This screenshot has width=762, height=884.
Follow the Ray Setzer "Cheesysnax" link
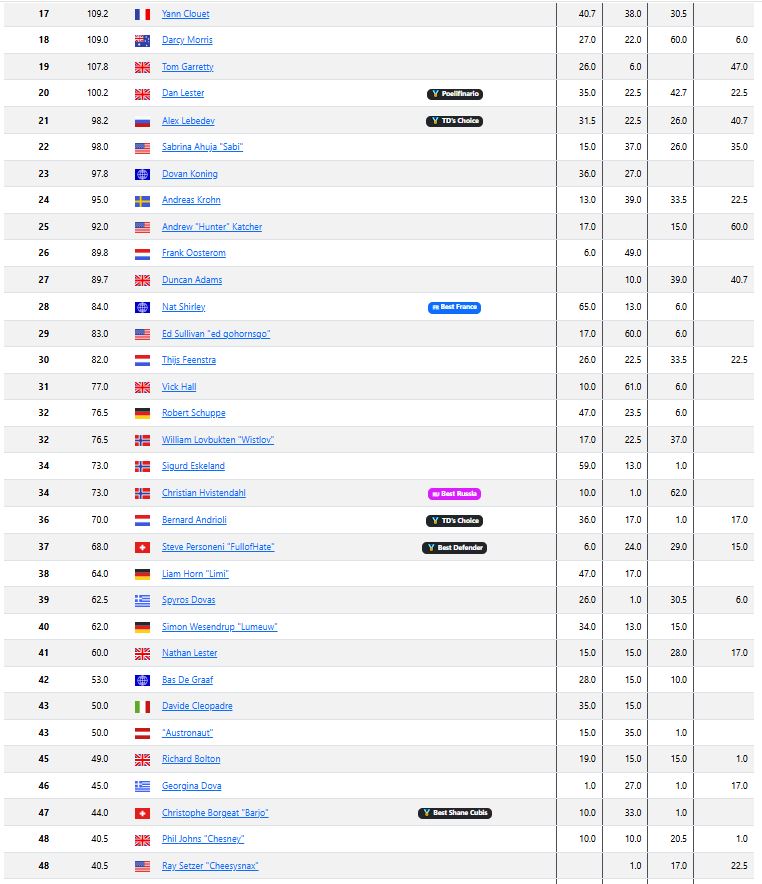tap(210, 866)
